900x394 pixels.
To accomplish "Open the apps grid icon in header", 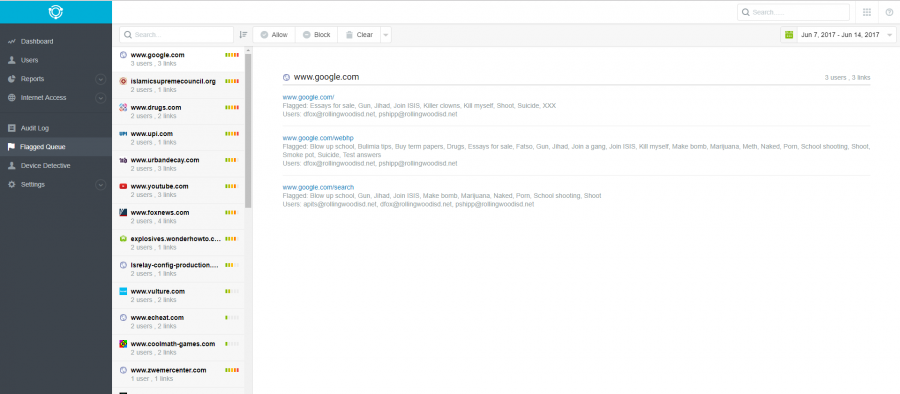I will (867, 12).
